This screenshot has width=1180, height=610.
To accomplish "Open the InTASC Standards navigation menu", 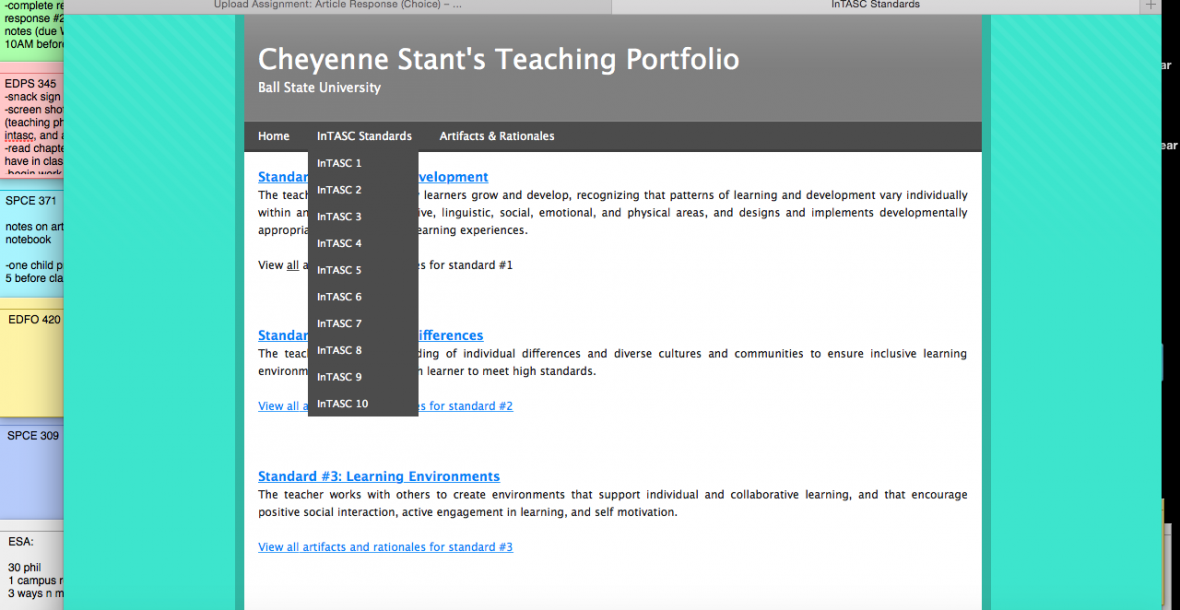I will (x=364, y=136).
